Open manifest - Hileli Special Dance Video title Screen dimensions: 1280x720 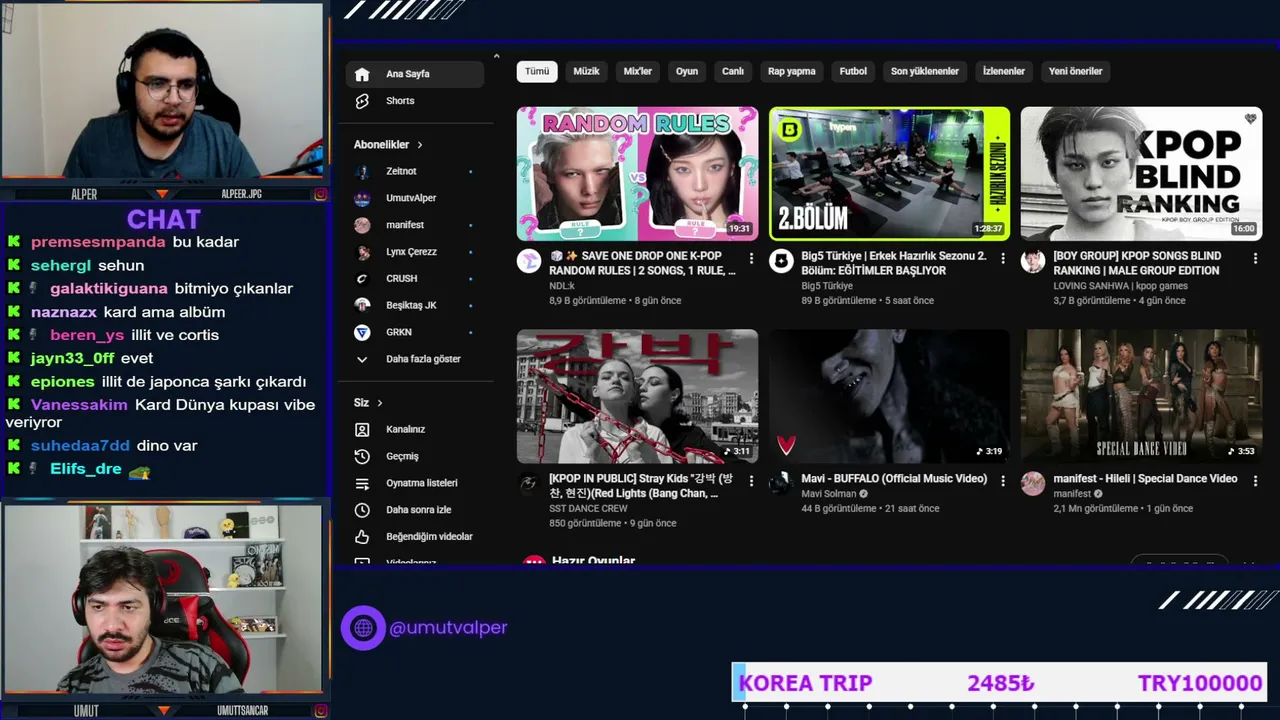(1145, 479)
